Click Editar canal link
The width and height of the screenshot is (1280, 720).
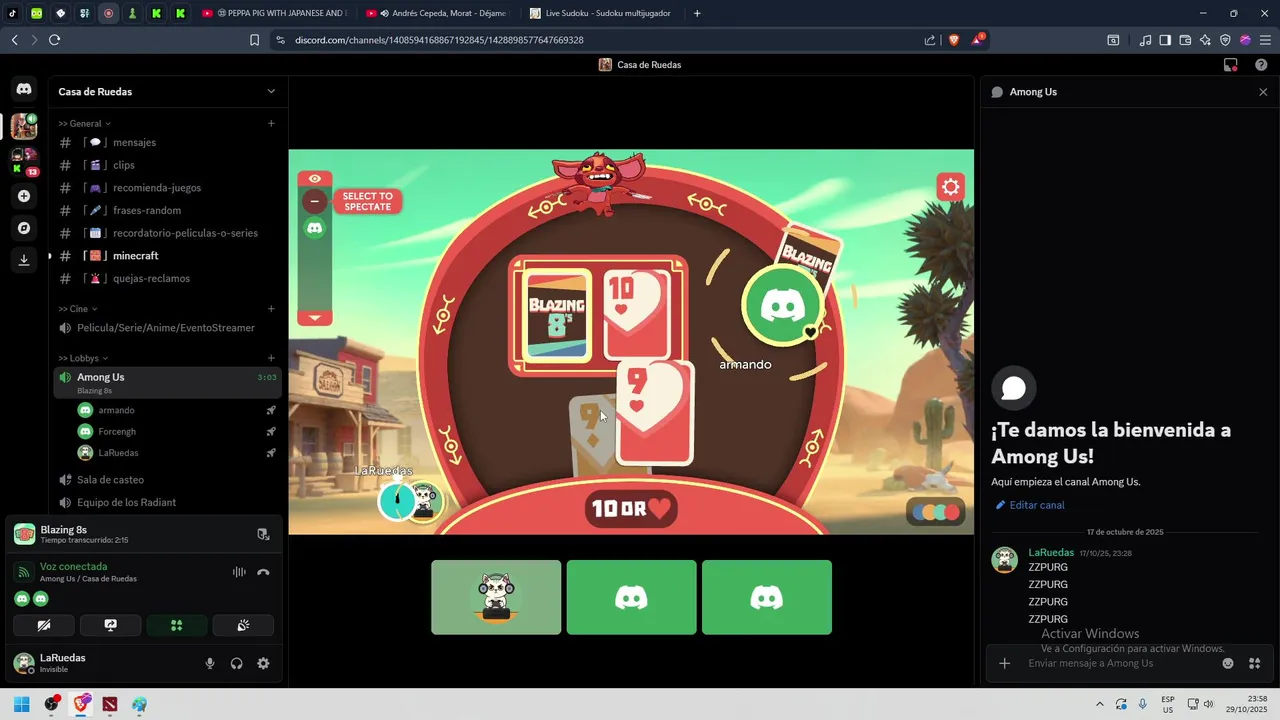pos(1029,505)
